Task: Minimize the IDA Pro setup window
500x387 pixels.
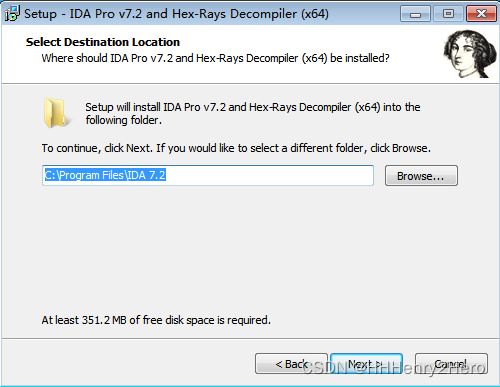Action: [x=415, y=14]
